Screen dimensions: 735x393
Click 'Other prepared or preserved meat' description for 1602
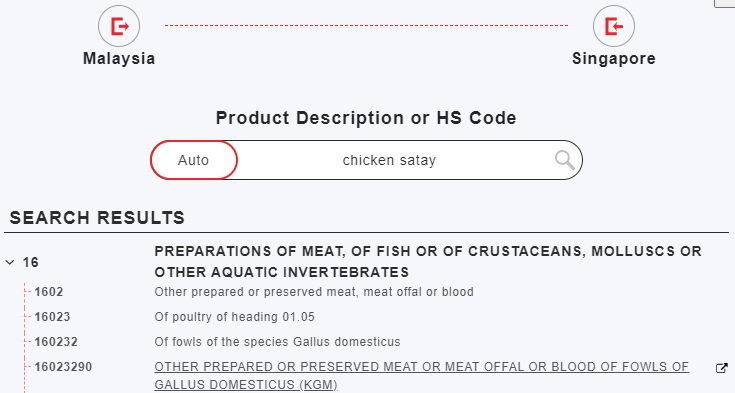point(314,292)
